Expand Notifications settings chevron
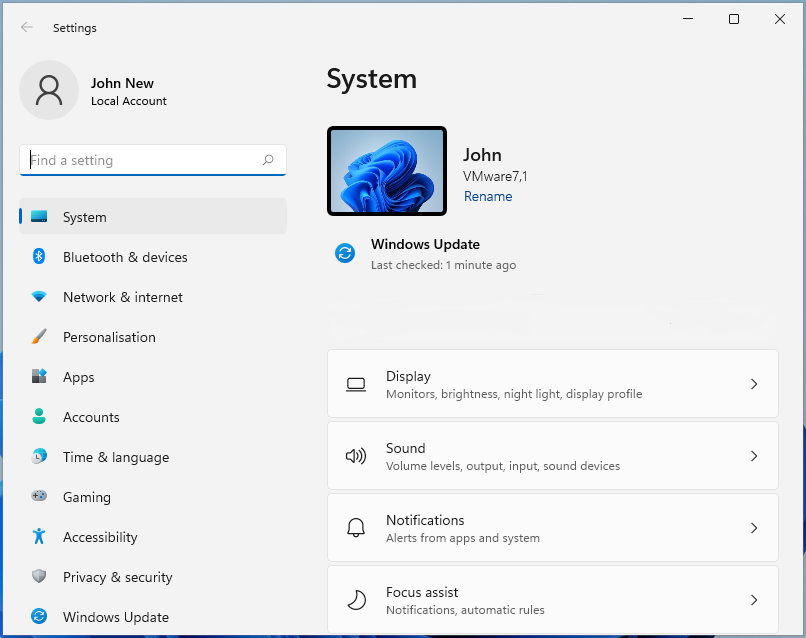Screen dimensions: 806x638 (754, 528)
